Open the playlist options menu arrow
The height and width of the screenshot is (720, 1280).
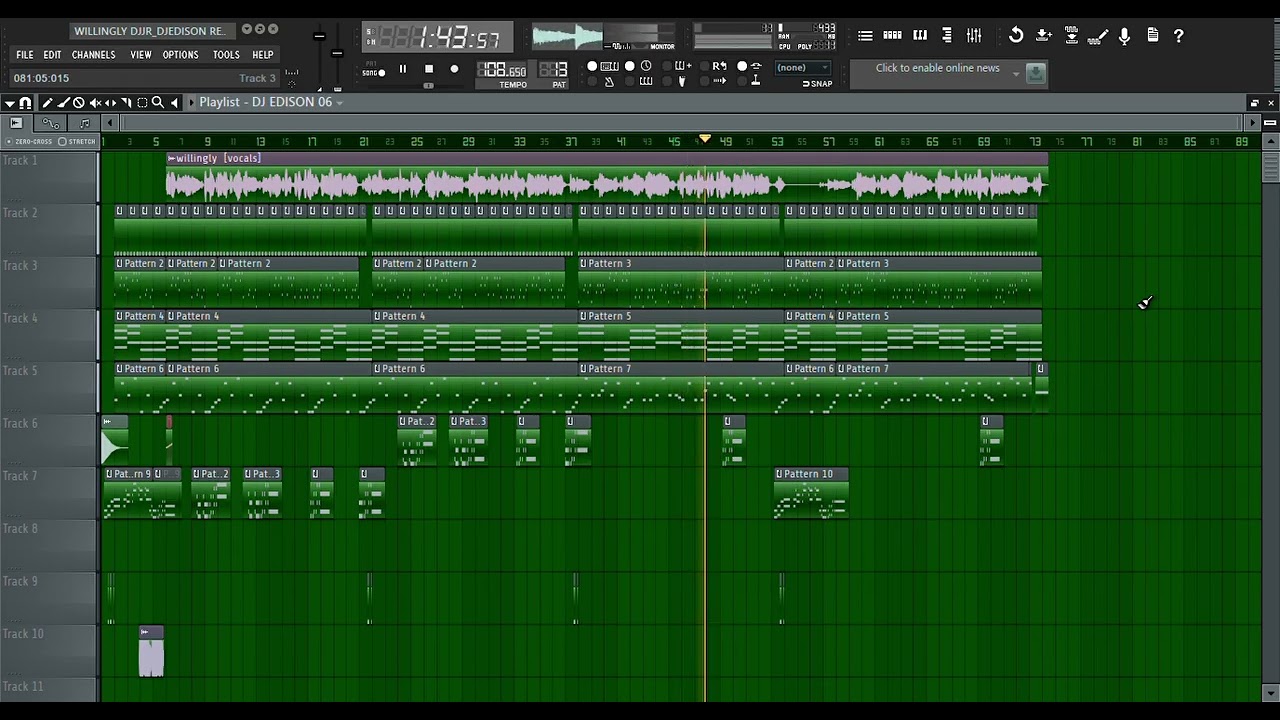(10, 103)
